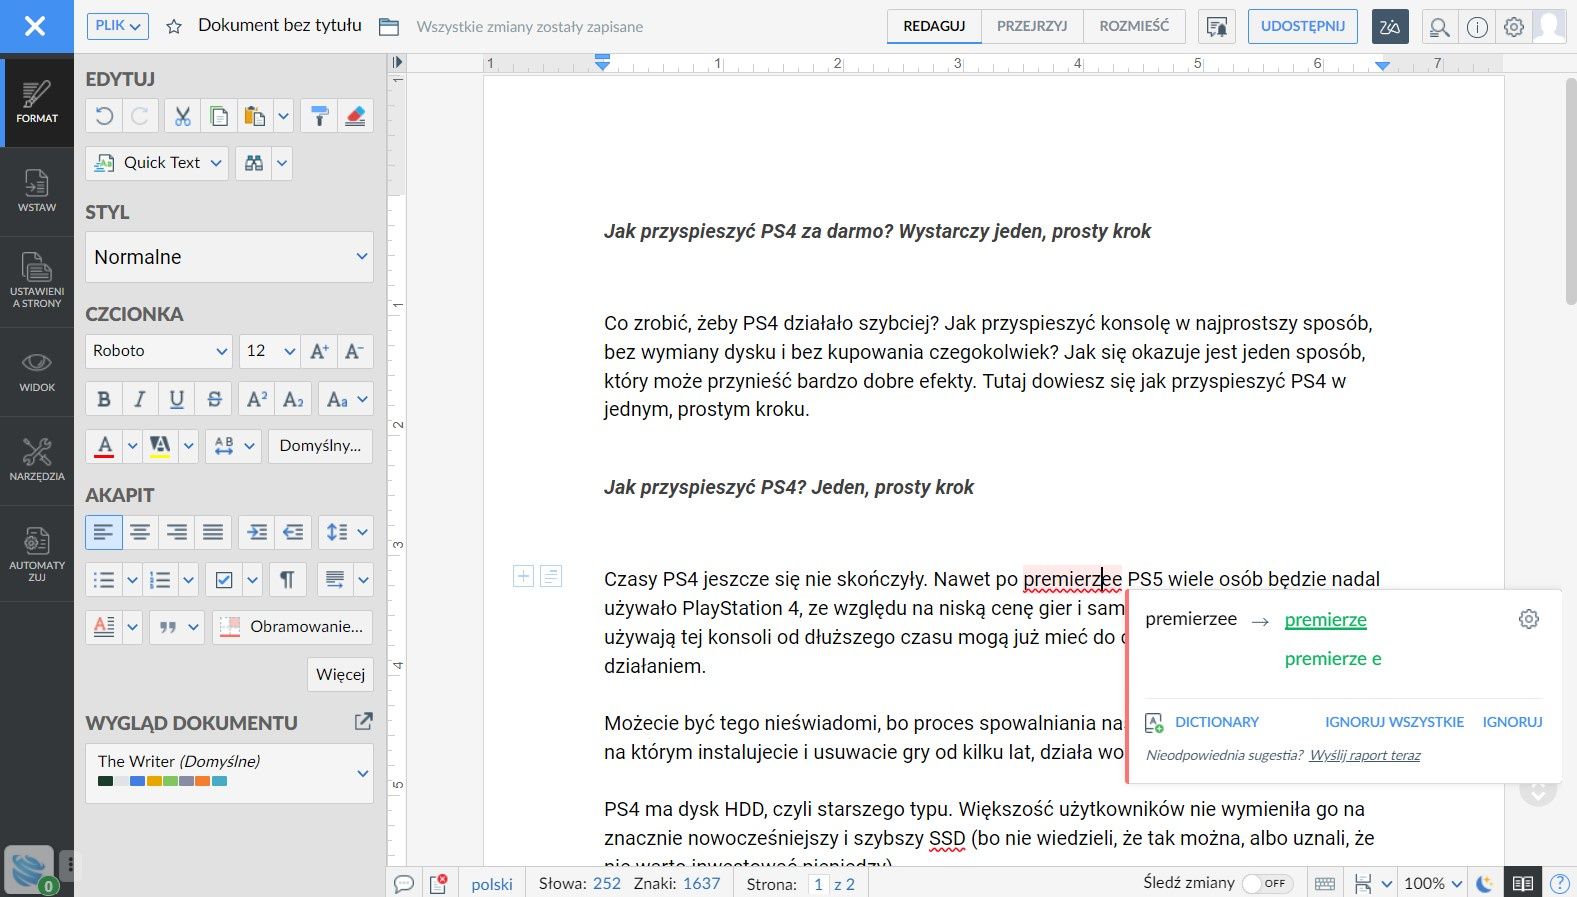Click the Redo icon
This screenshot has width=1577, height=897.
click(140, 116)
